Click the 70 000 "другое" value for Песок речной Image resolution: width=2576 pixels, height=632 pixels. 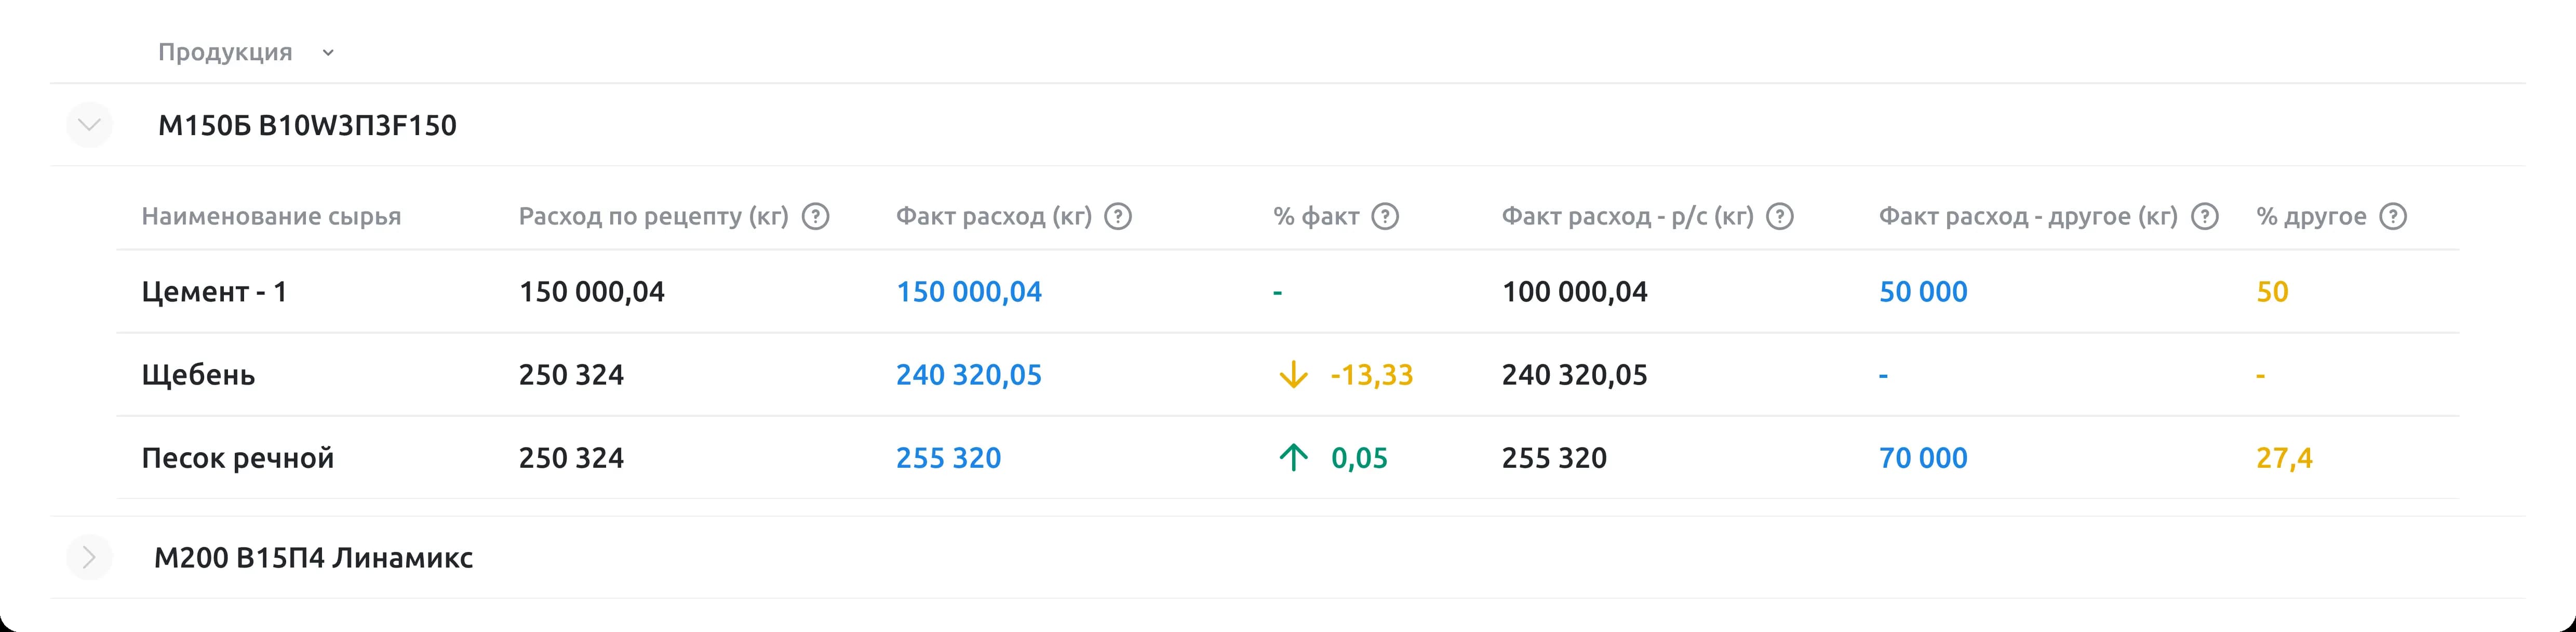[1922, 458]
